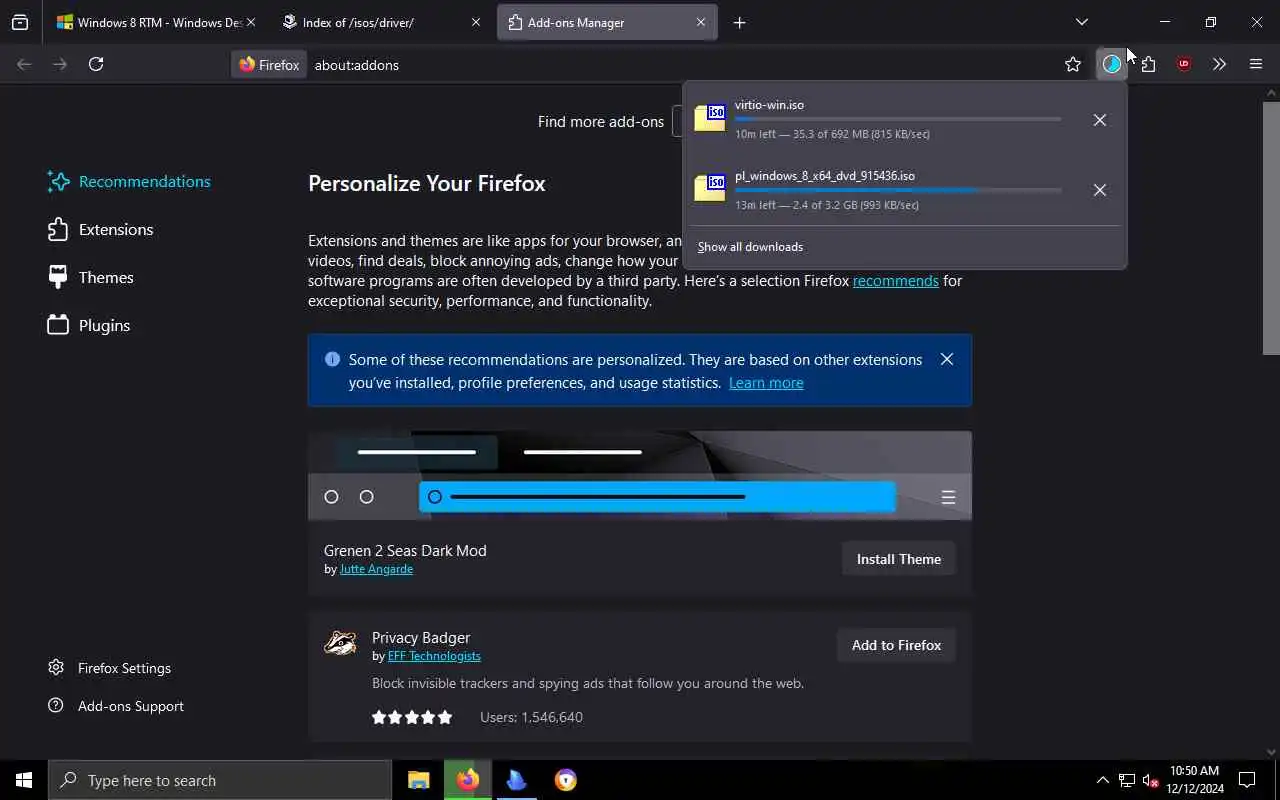Toggle the downloads panel toolbar icon

click(x=1112, y=64)
